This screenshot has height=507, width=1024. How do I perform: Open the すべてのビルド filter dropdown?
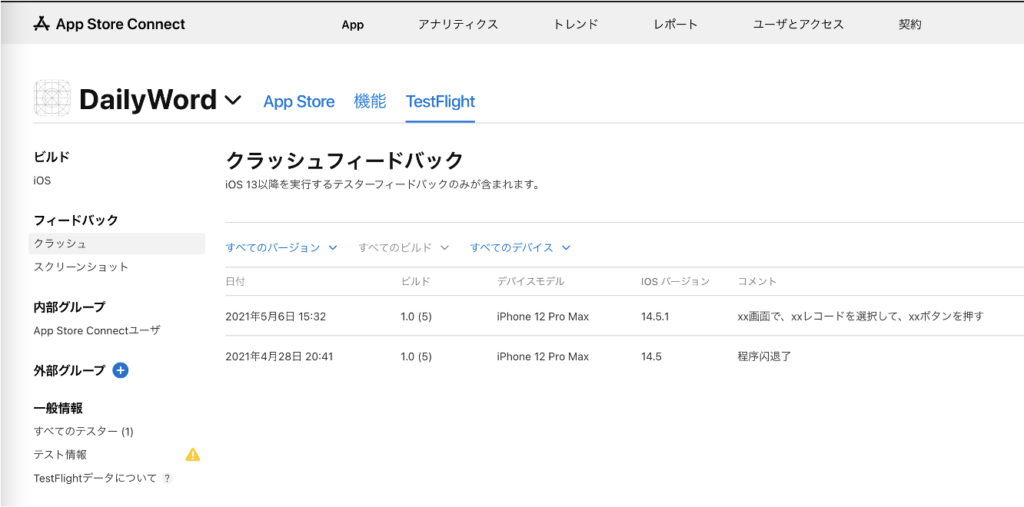[404, 248]
